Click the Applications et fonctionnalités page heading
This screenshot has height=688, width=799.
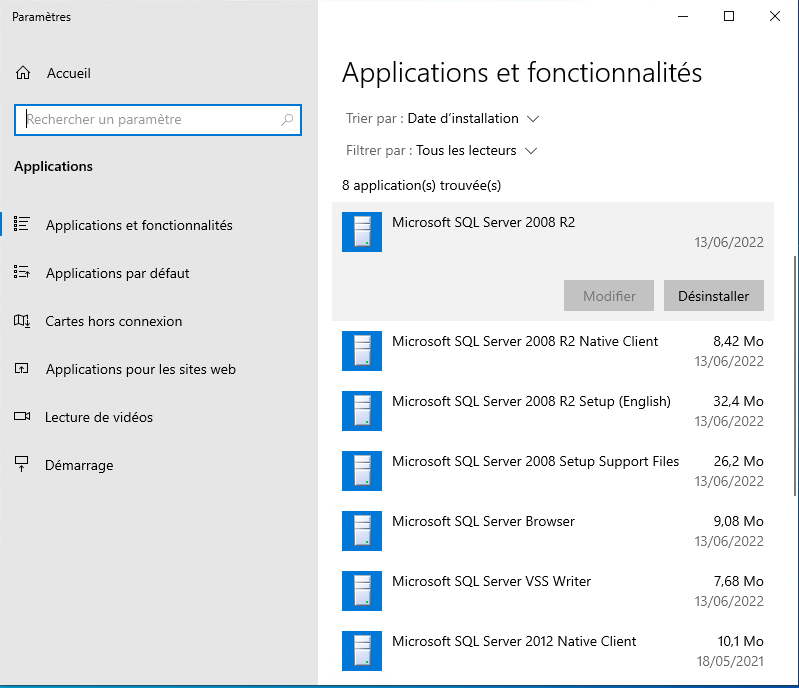[x=522, y=73]
